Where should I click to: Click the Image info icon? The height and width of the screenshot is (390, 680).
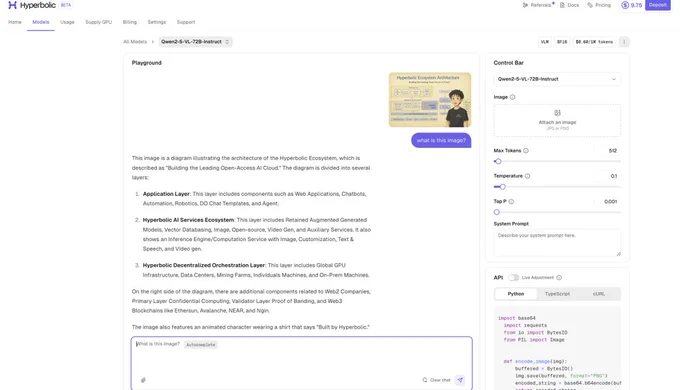(x=512, y=97)
